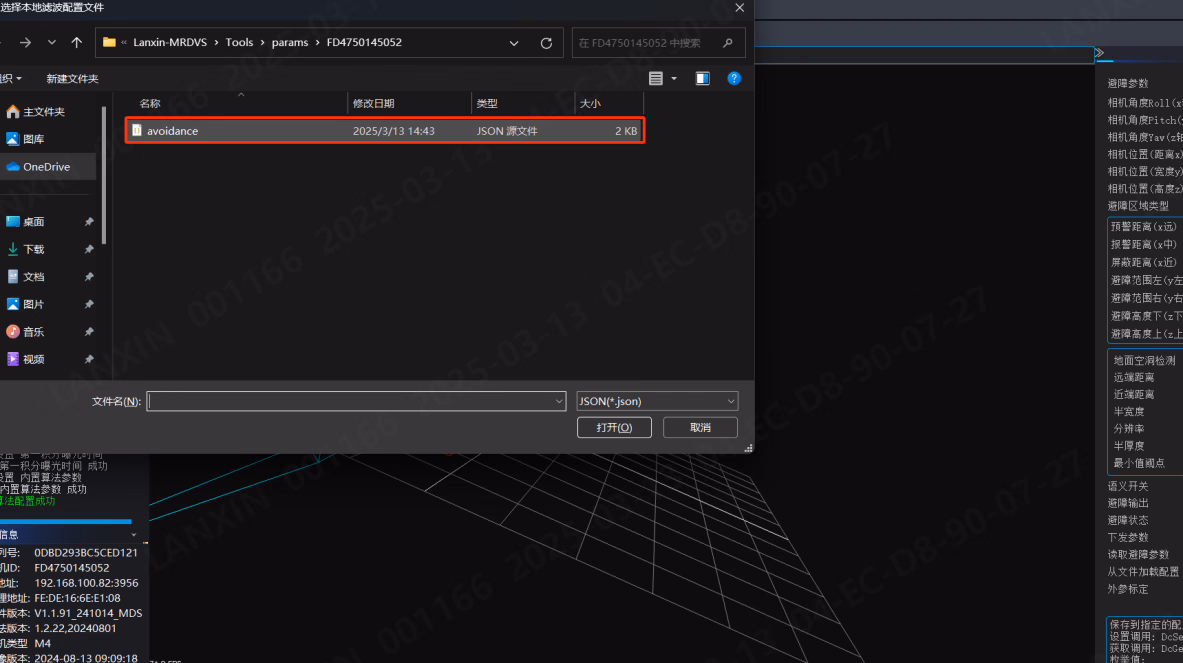The image size is (1183, 663).
Task: Click 预警距离 parameter row
Action: [1144, 226]
